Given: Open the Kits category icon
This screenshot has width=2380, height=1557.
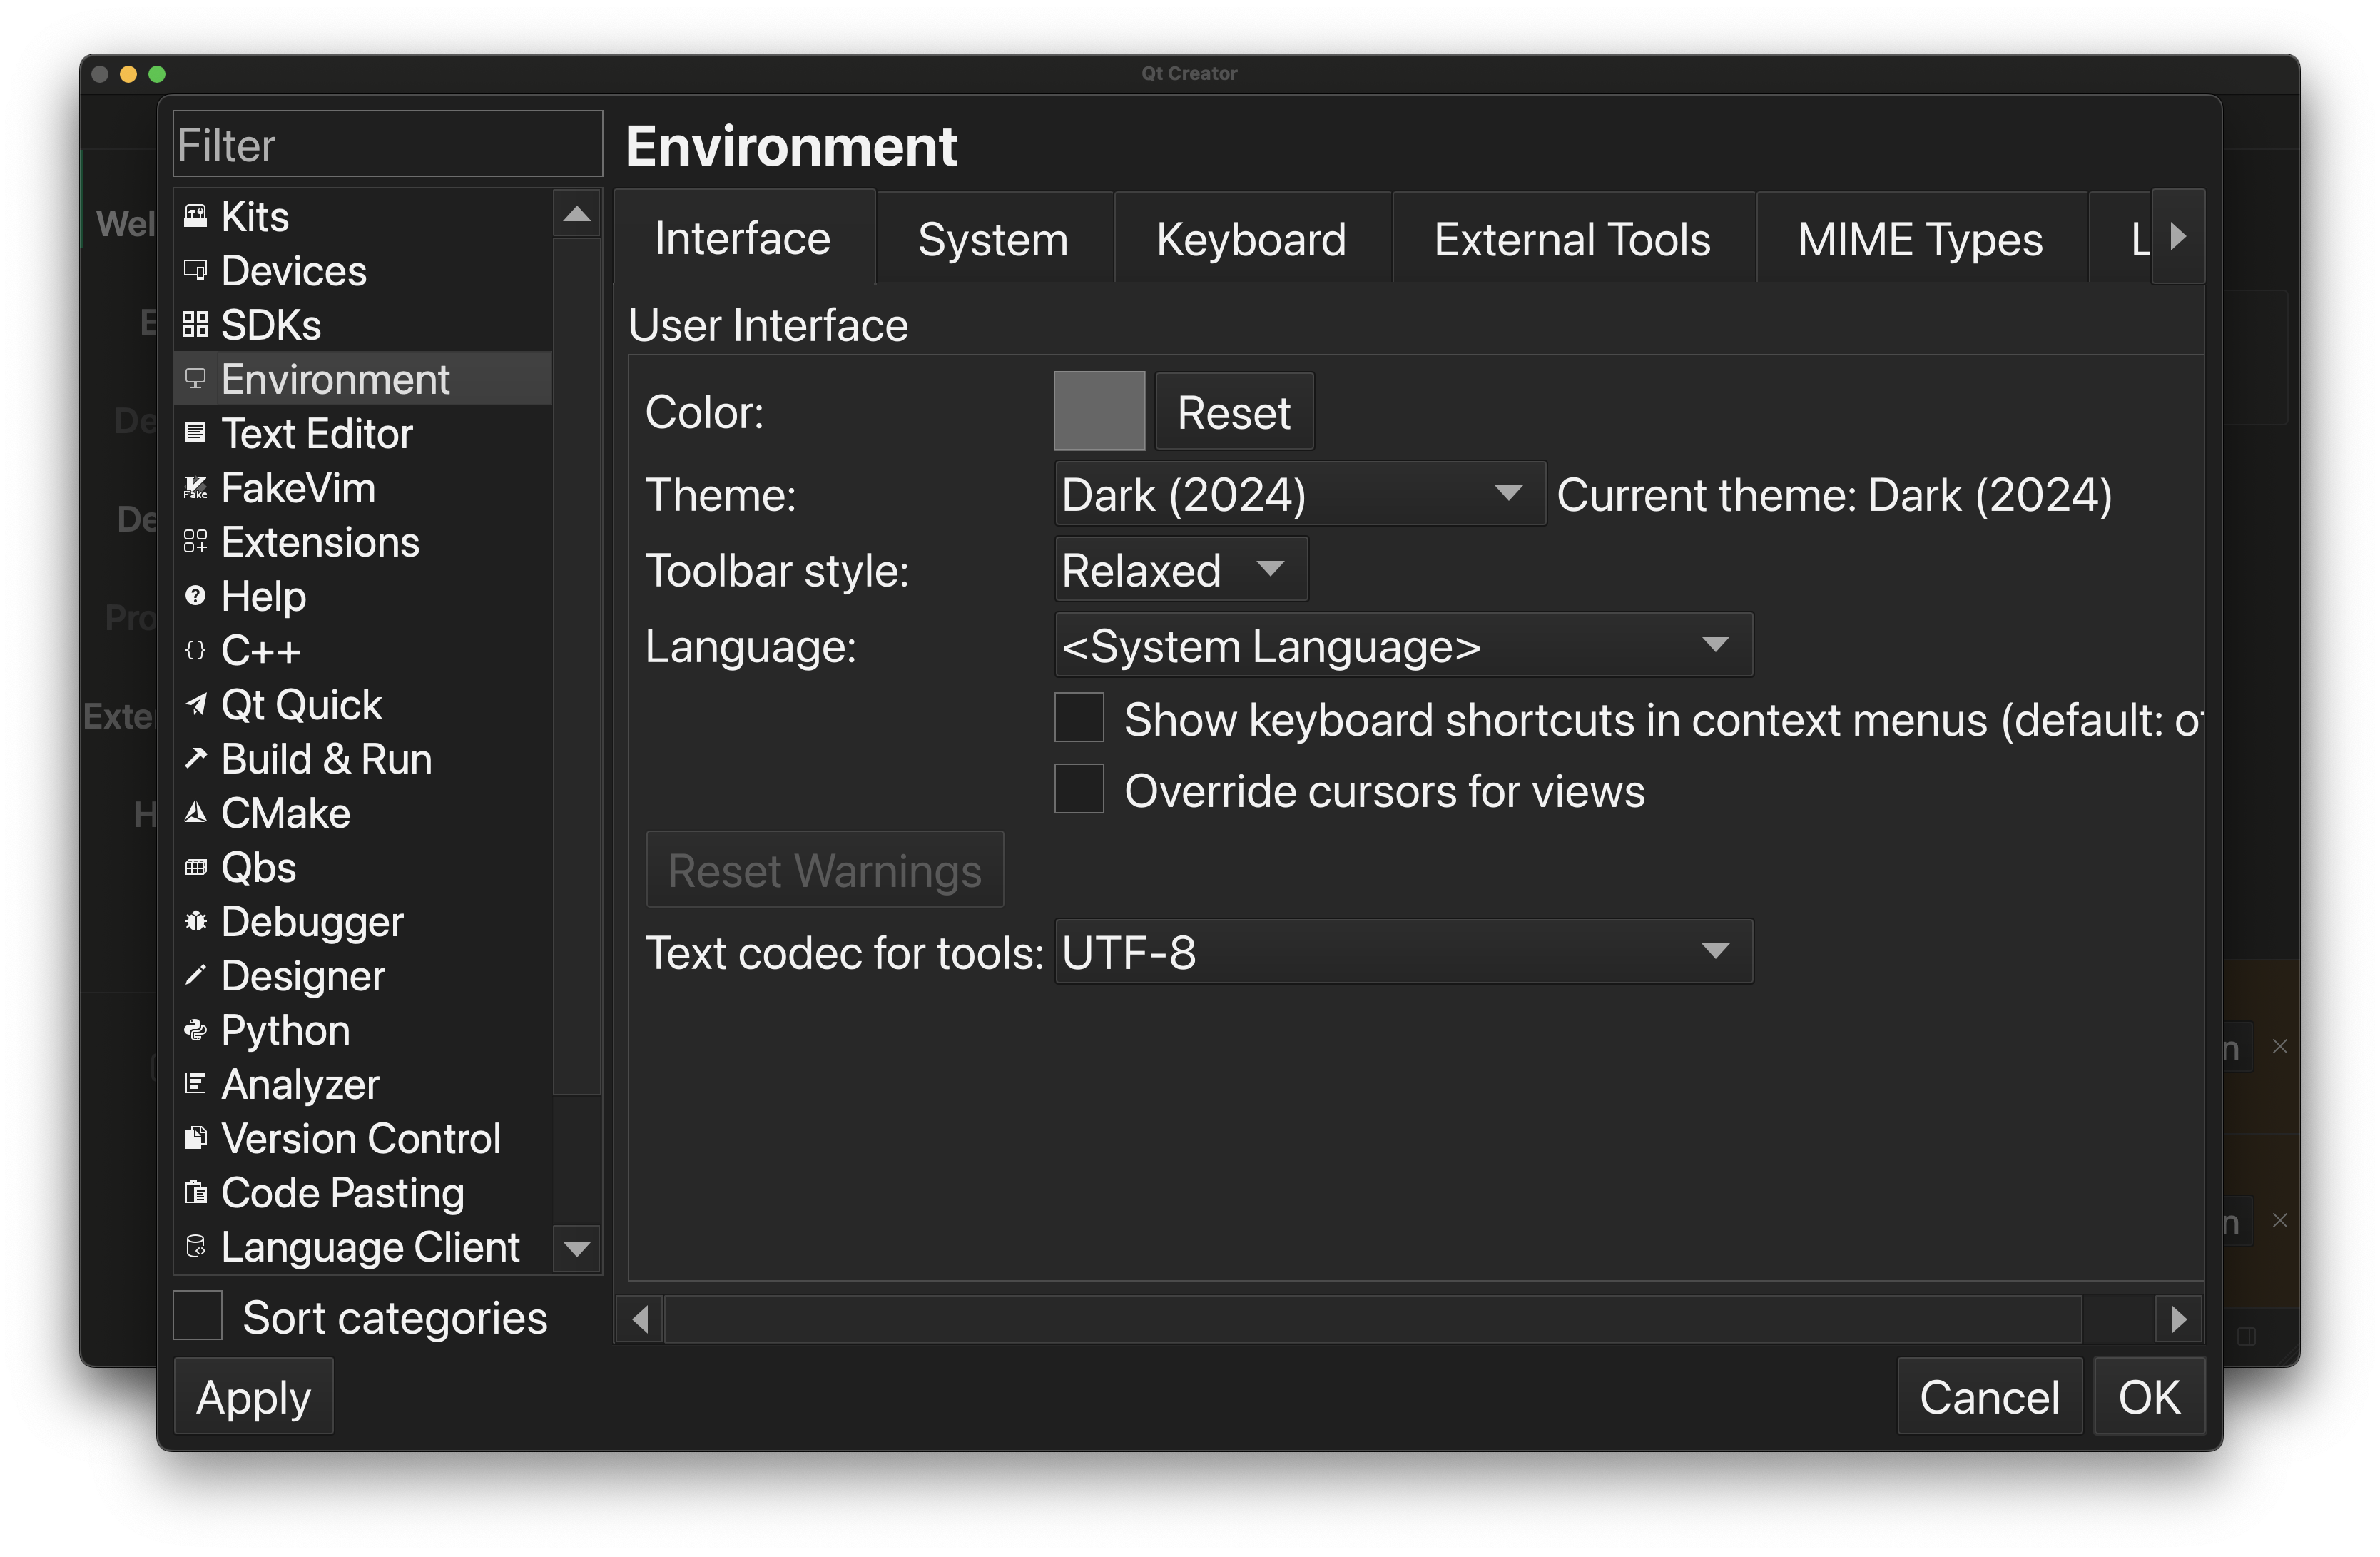Looking at the screenshot, I should [196, 216].
